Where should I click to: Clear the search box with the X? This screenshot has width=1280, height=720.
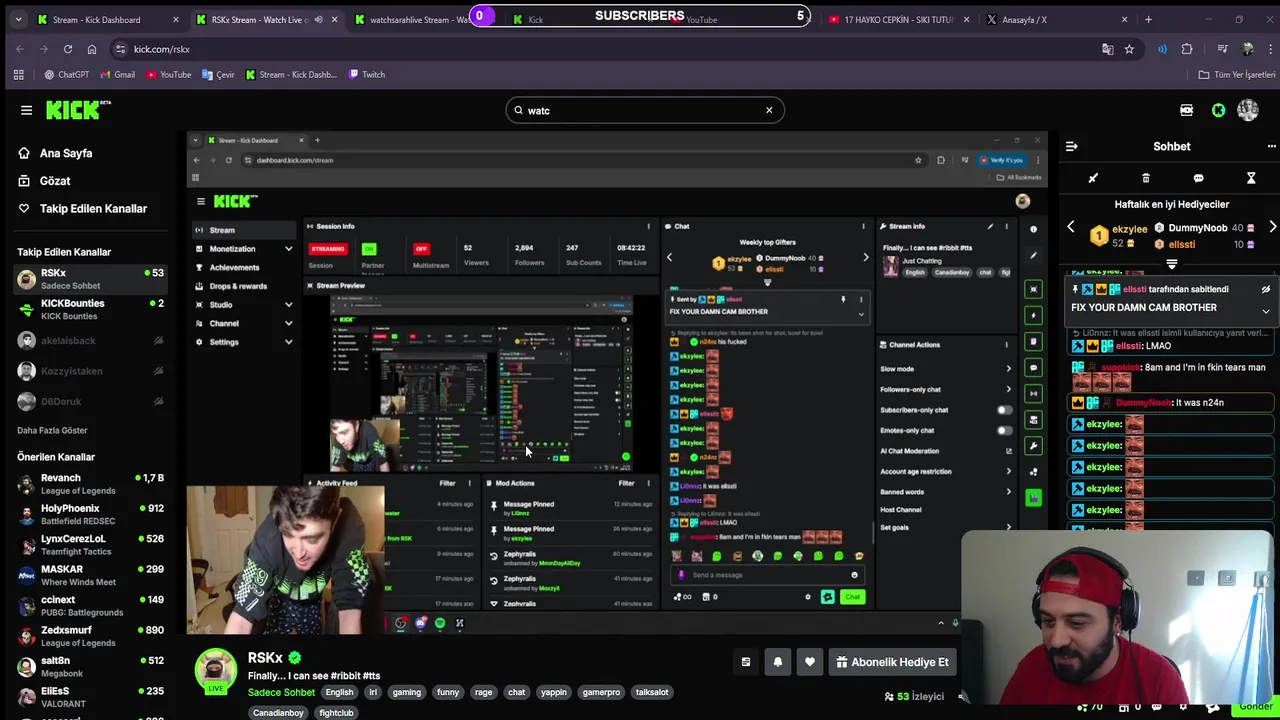[x=769, y=110]
